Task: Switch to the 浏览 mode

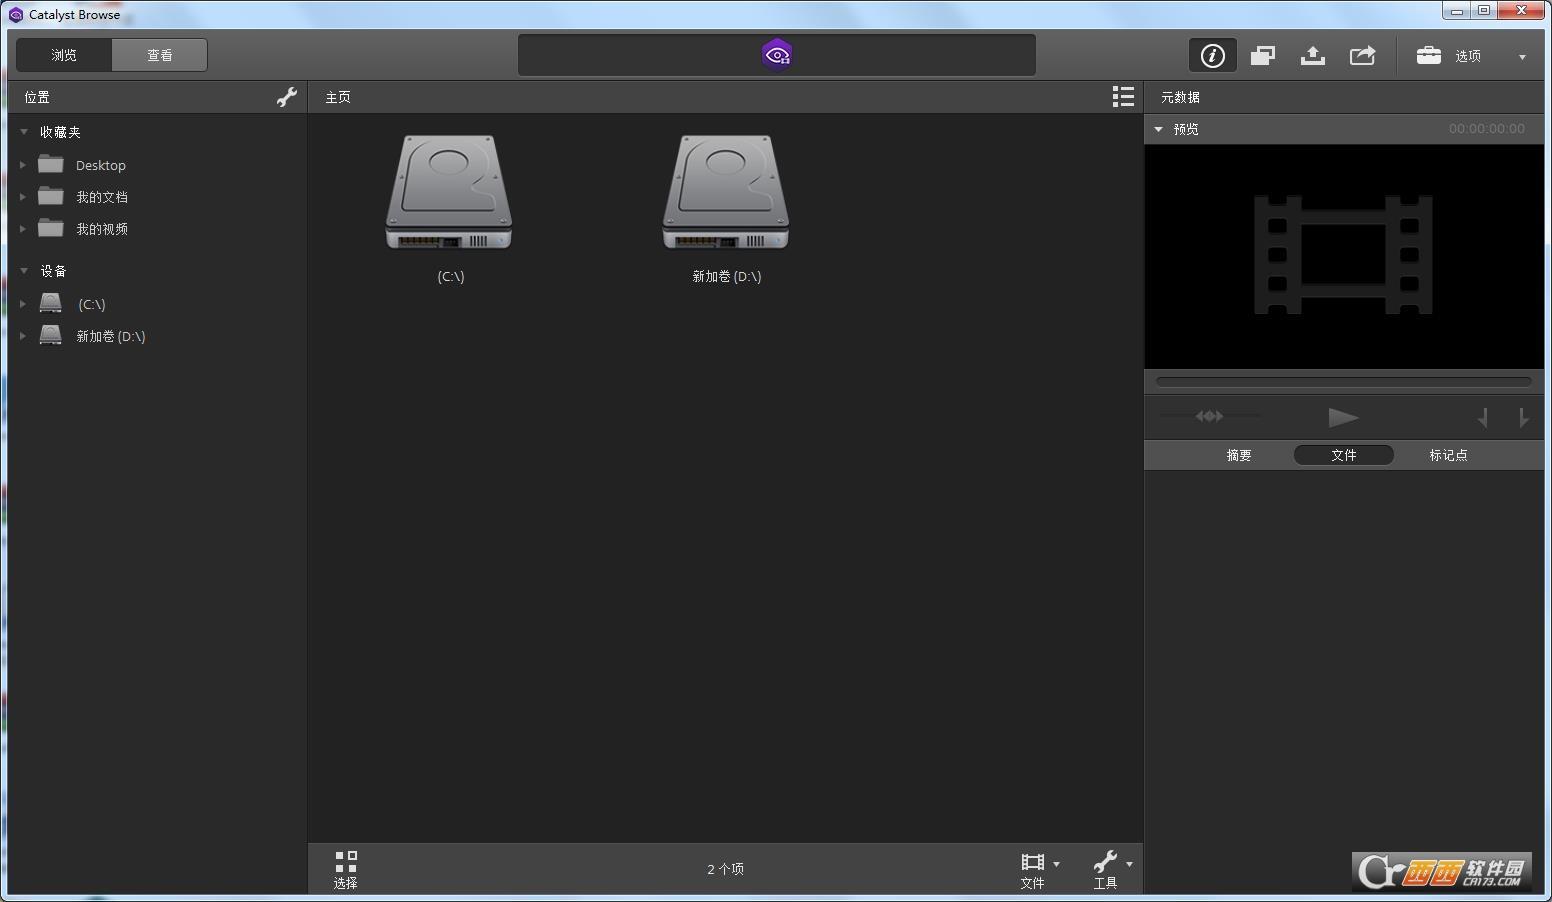Action: [64, 55]
